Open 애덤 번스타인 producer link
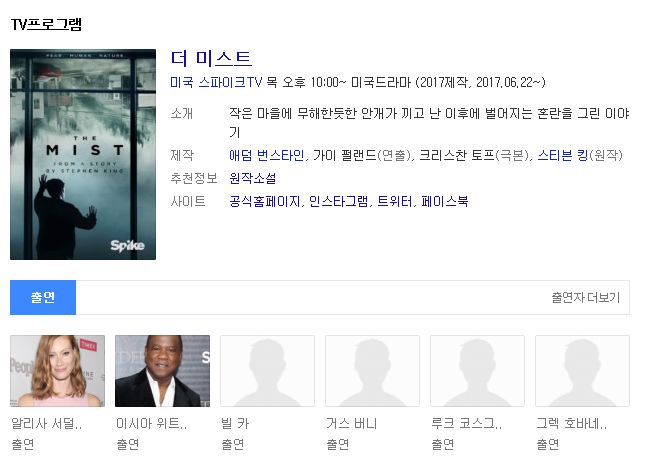Viewport: 659px width, 457px height. tap(266, 155)
